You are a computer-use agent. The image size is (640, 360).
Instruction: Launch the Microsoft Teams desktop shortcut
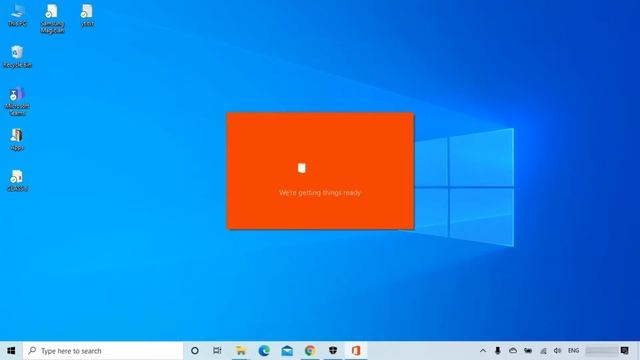pyautogui.click(x=17, y=101)
